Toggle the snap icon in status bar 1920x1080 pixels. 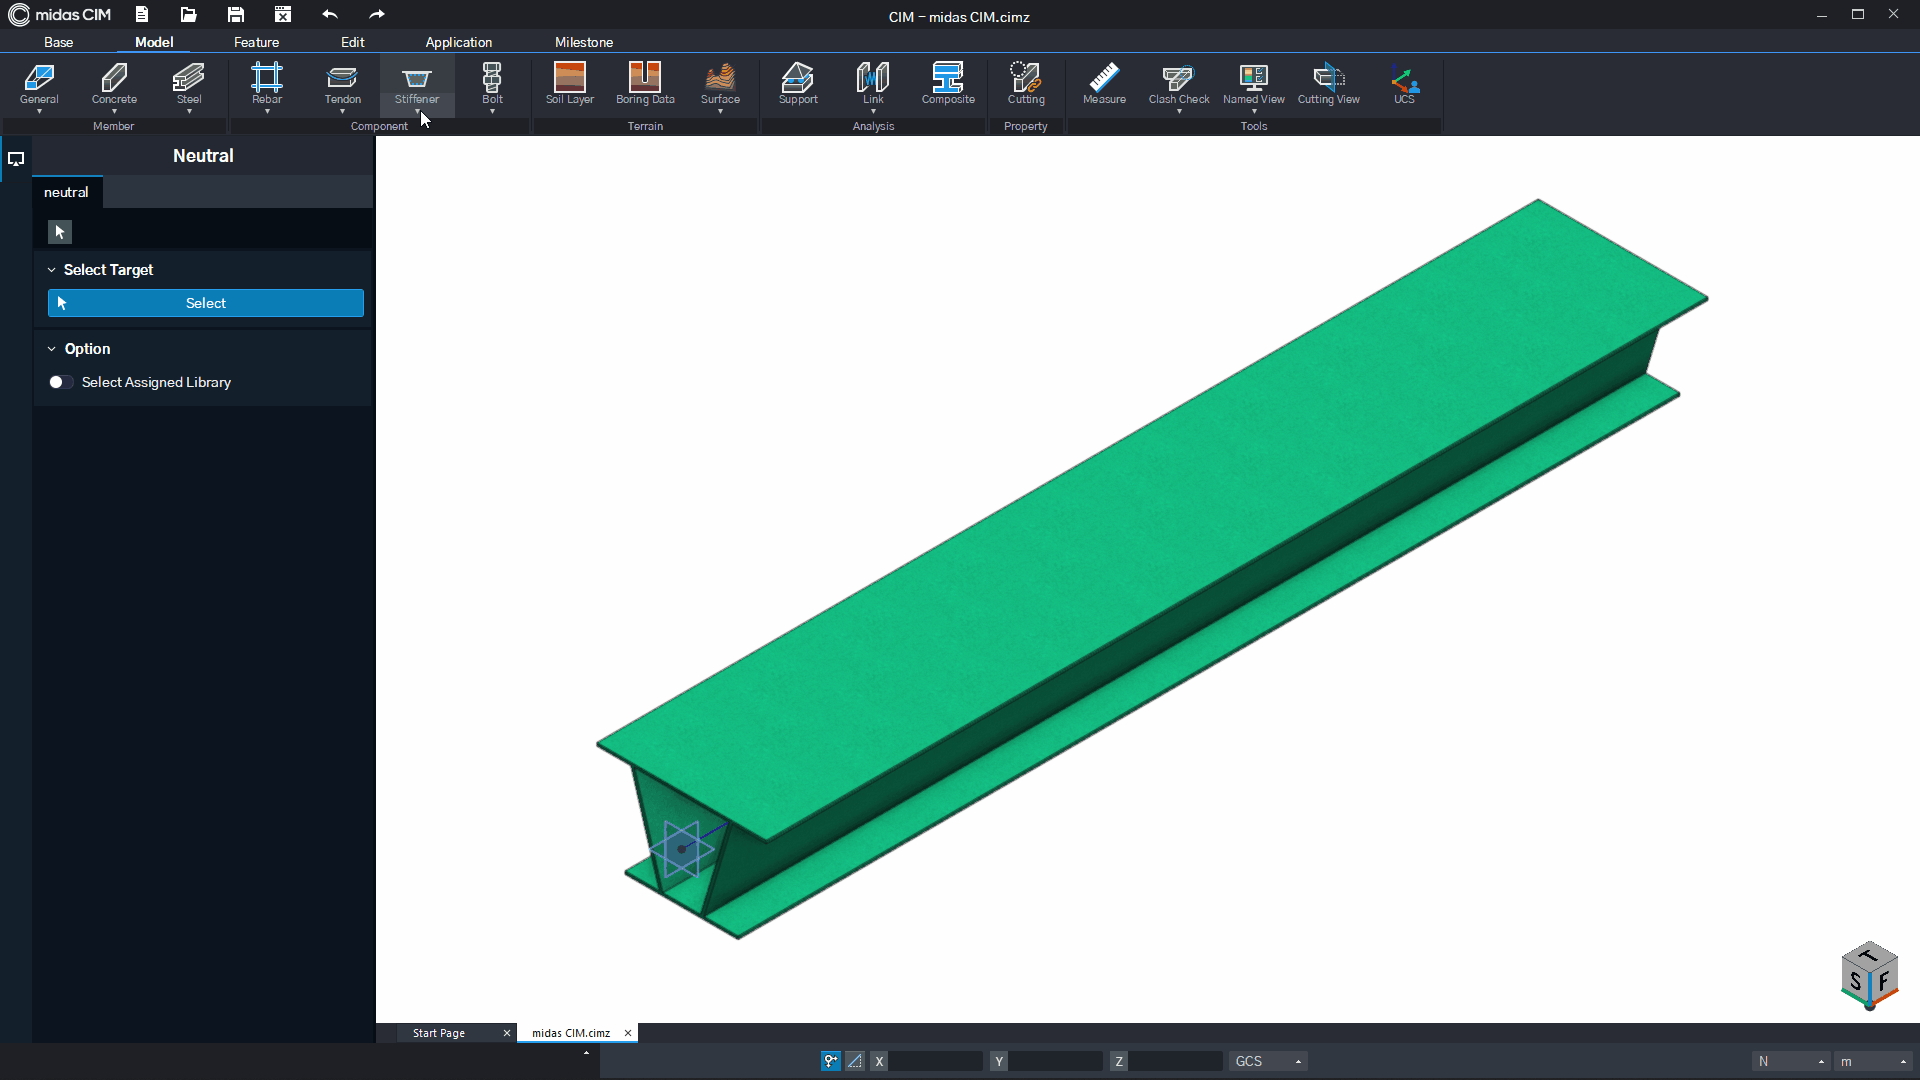830,1061
